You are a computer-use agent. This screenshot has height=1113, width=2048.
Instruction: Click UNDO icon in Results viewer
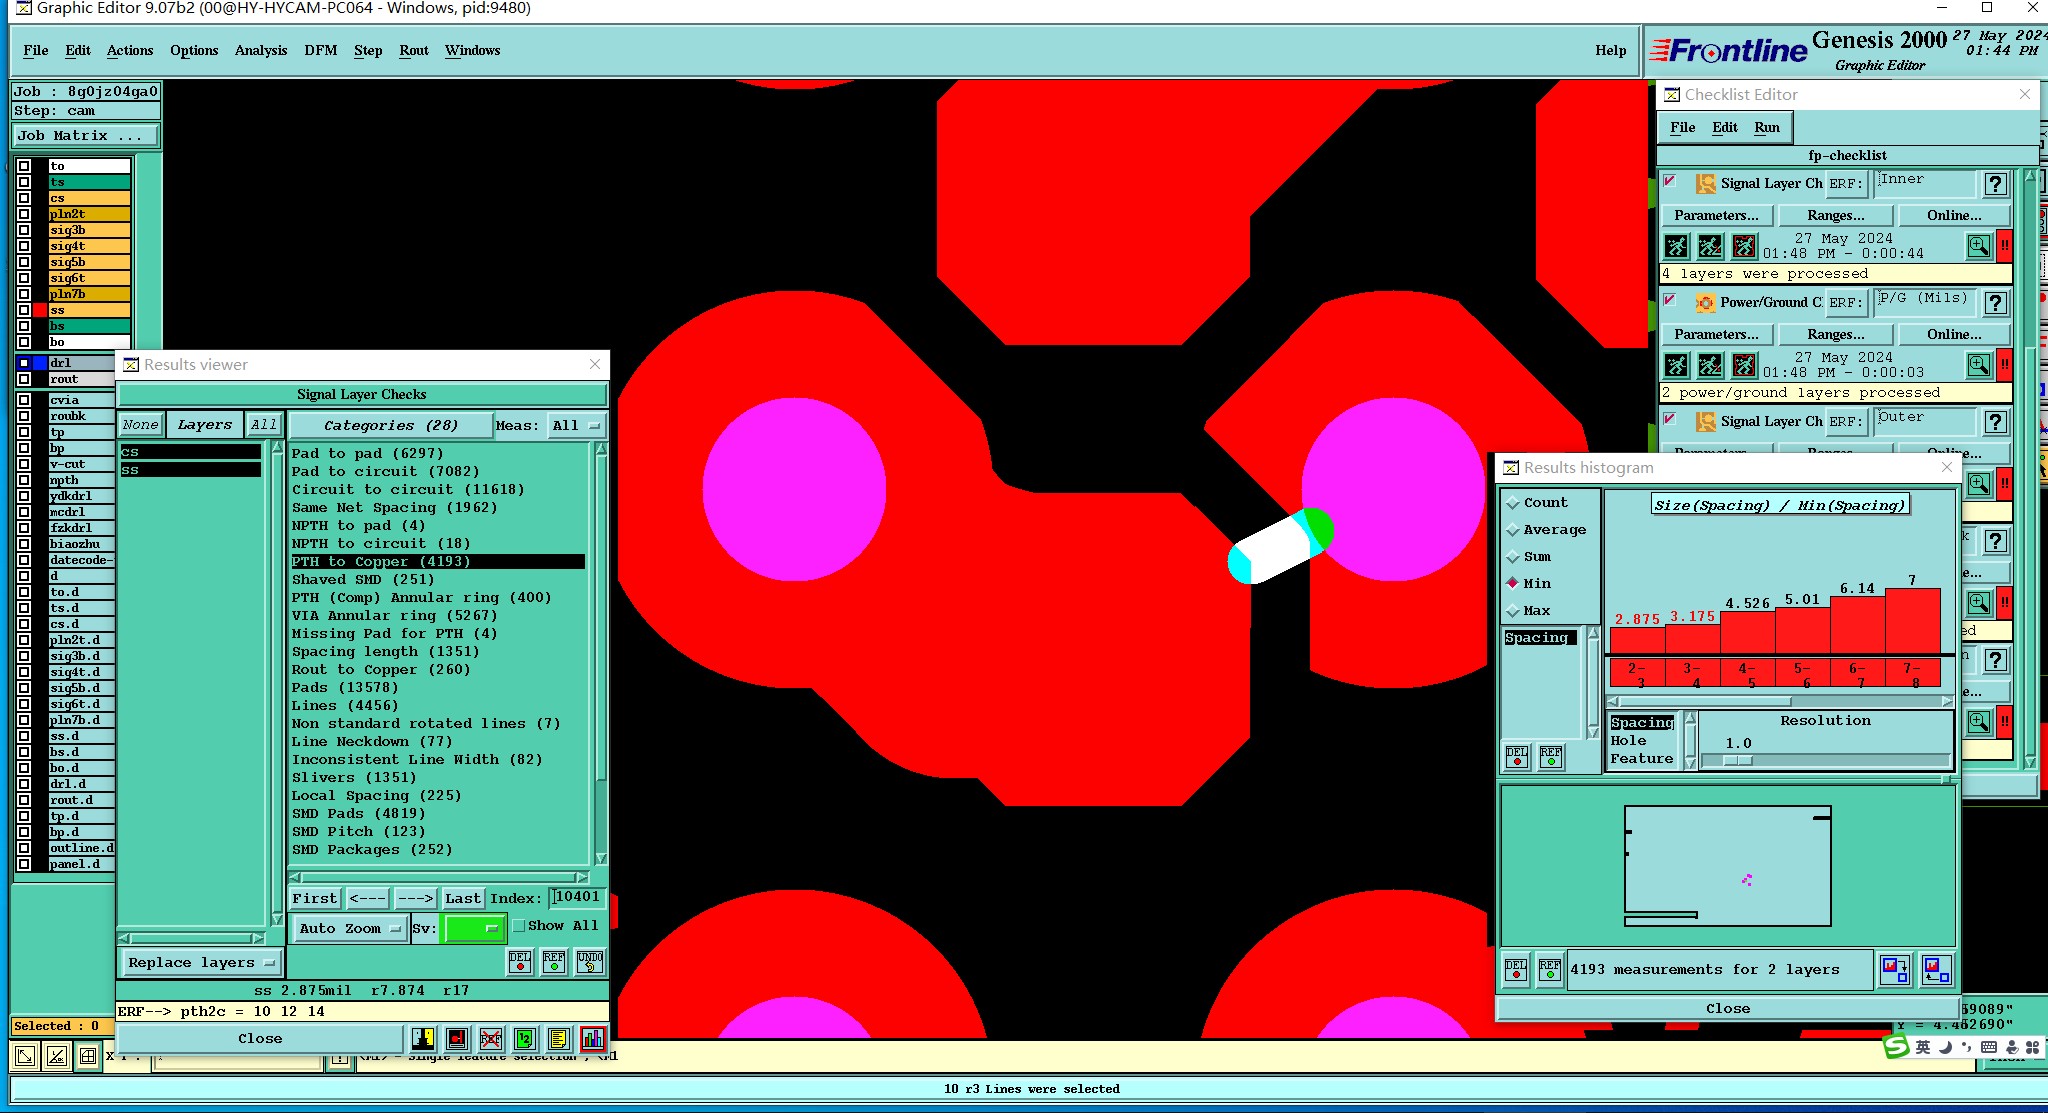590,962
